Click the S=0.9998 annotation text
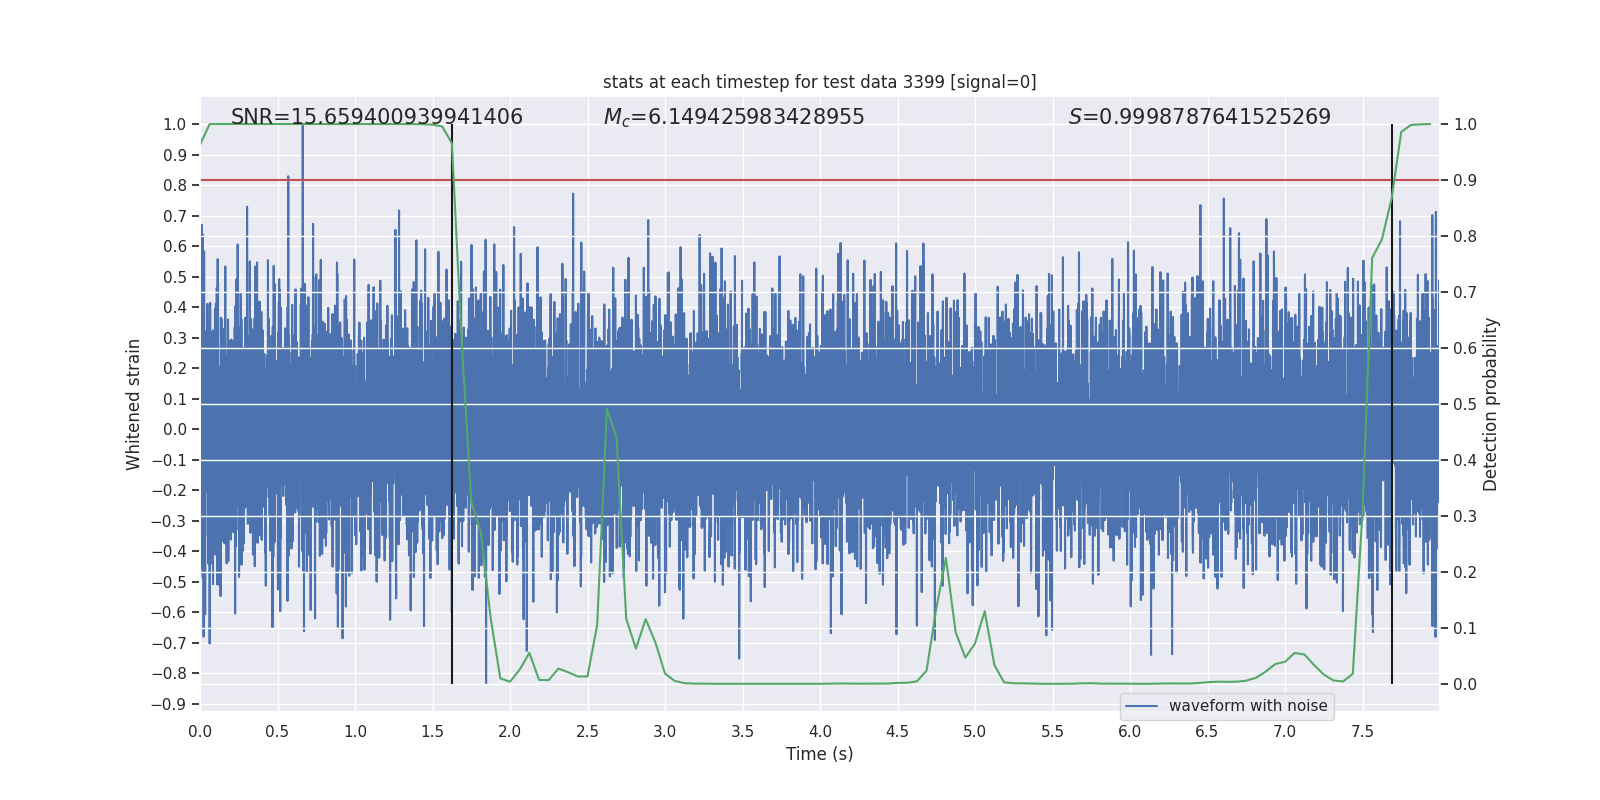The width and height of the screenshot is (1600, 800). tap(1199, 117)
